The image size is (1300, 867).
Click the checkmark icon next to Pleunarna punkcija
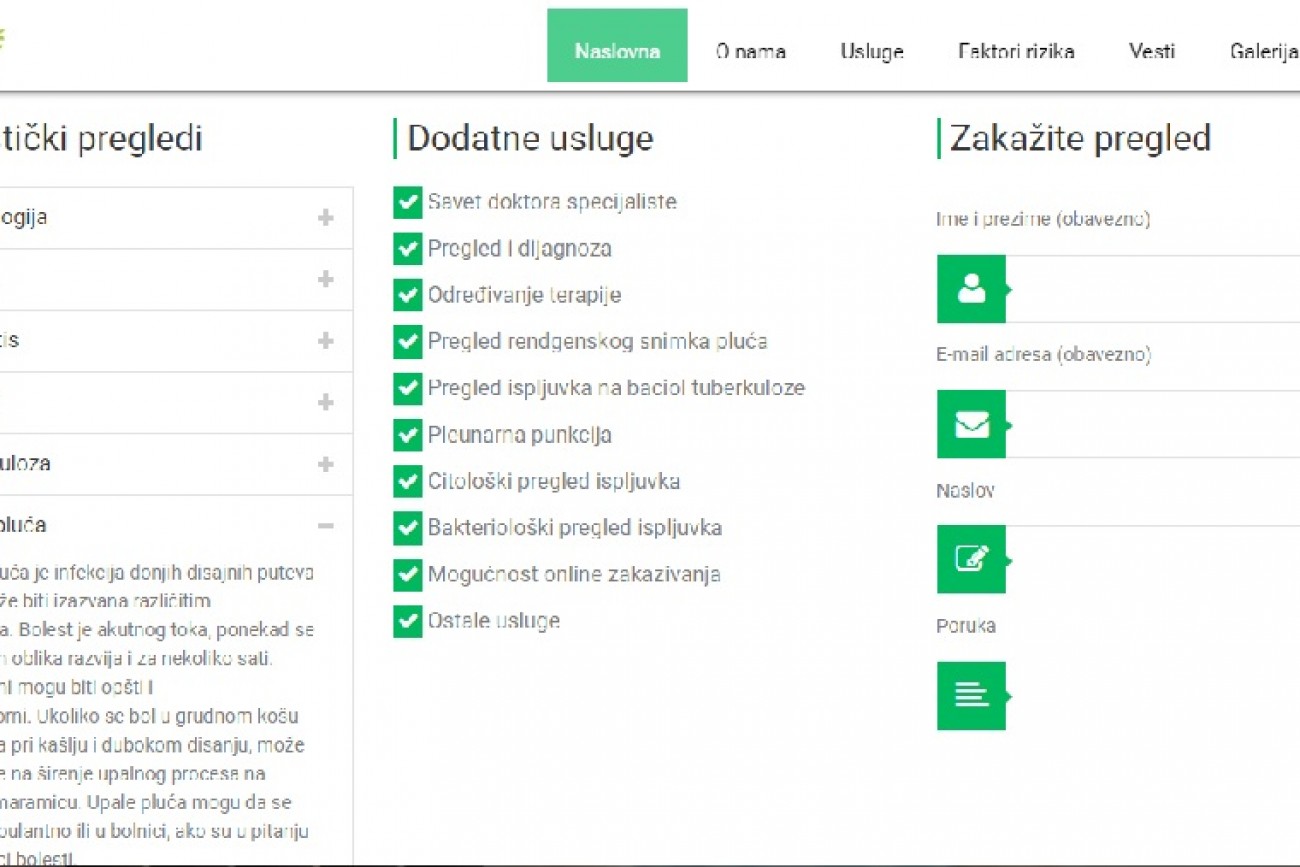(408, 435)
